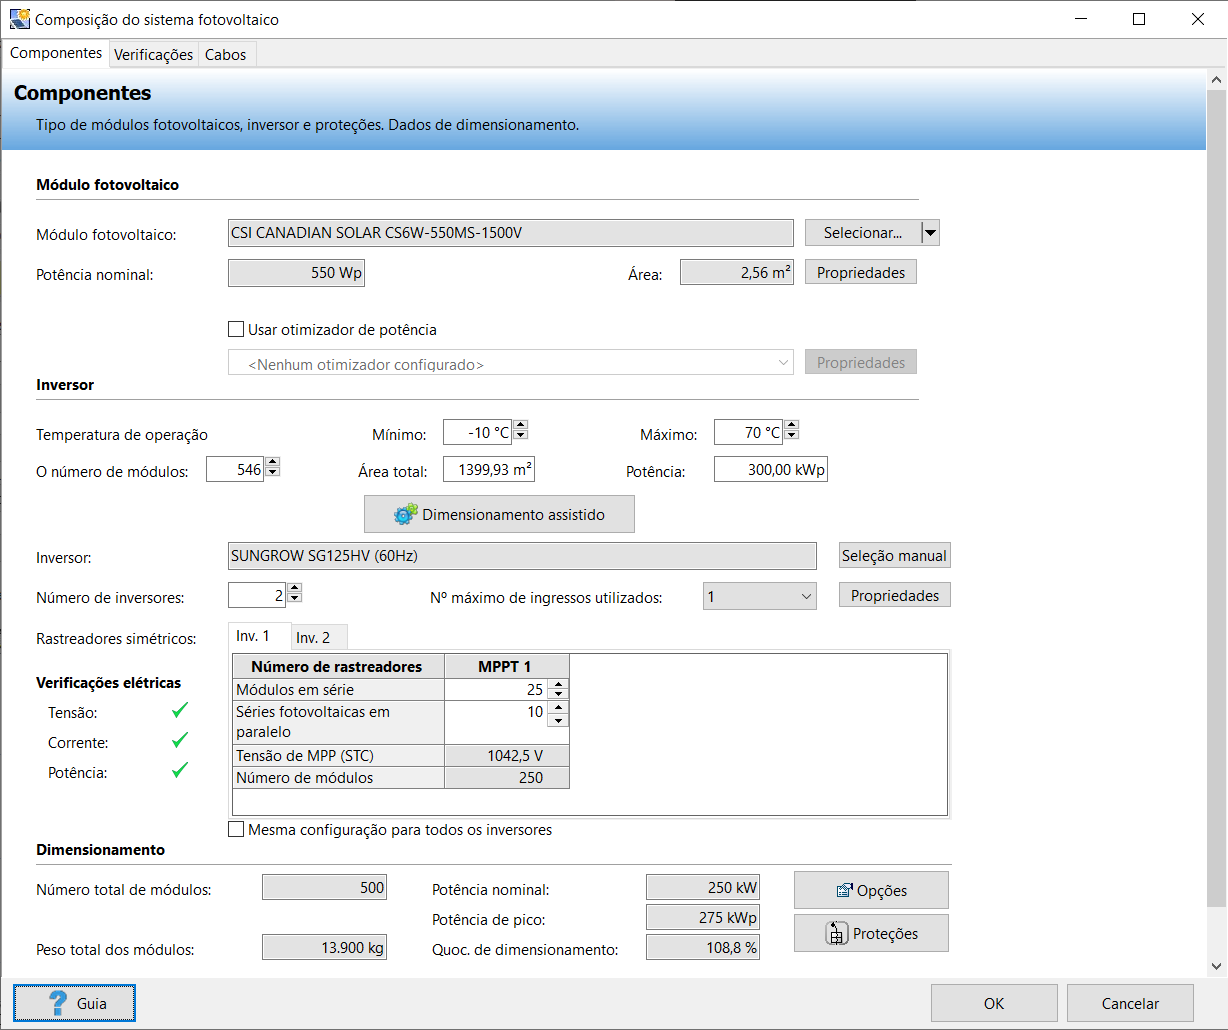Click the Proteções button

(871, 934)
